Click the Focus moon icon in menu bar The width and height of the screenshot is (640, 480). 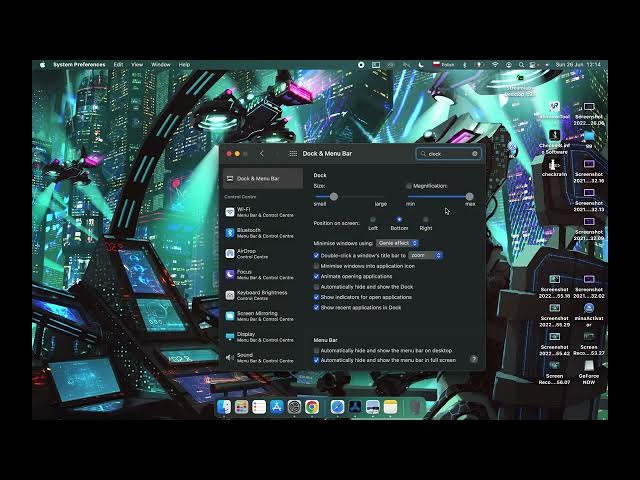point(421,64)
